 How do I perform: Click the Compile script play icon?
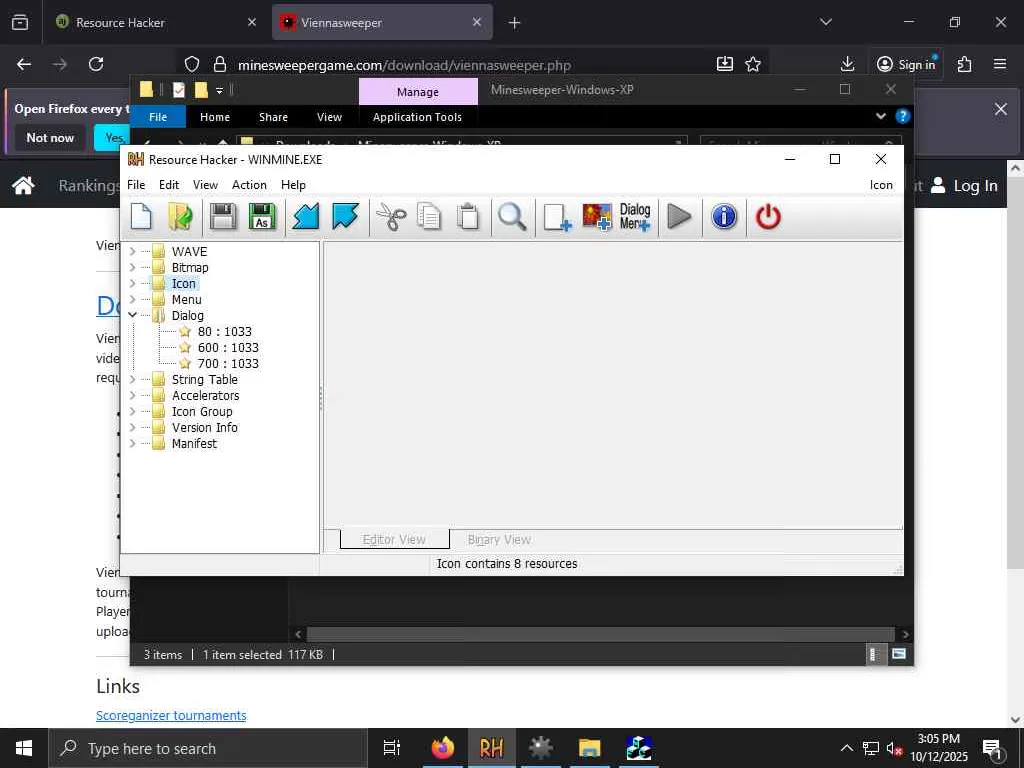[679, 217]
